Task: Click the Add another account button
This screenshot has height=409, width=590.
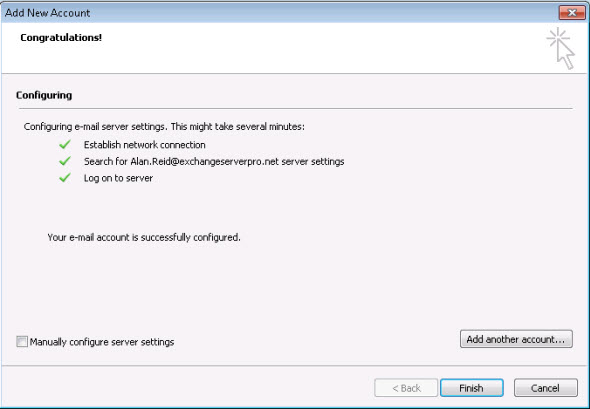Action: pos(516,339)
